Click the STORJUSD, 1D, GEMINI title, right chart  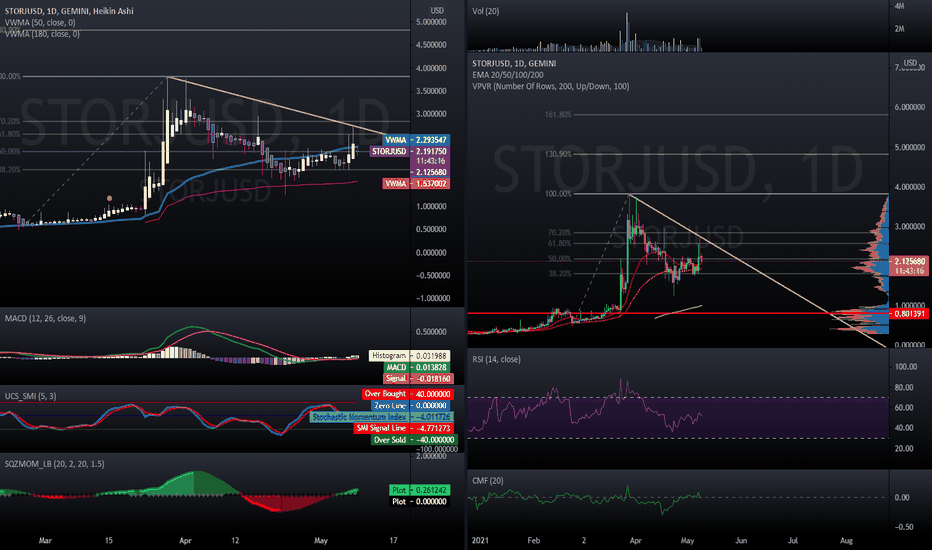[x=514, y=64]
